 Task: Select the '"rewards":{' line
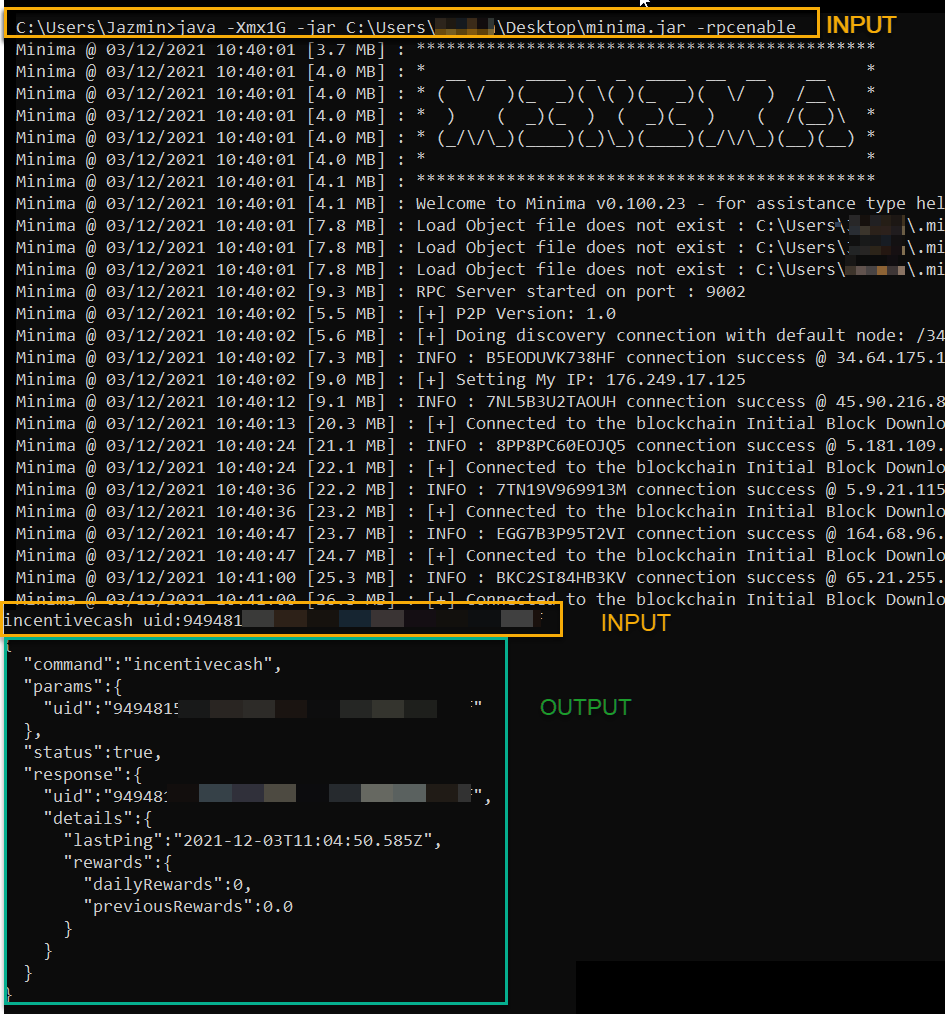(118, 862)
